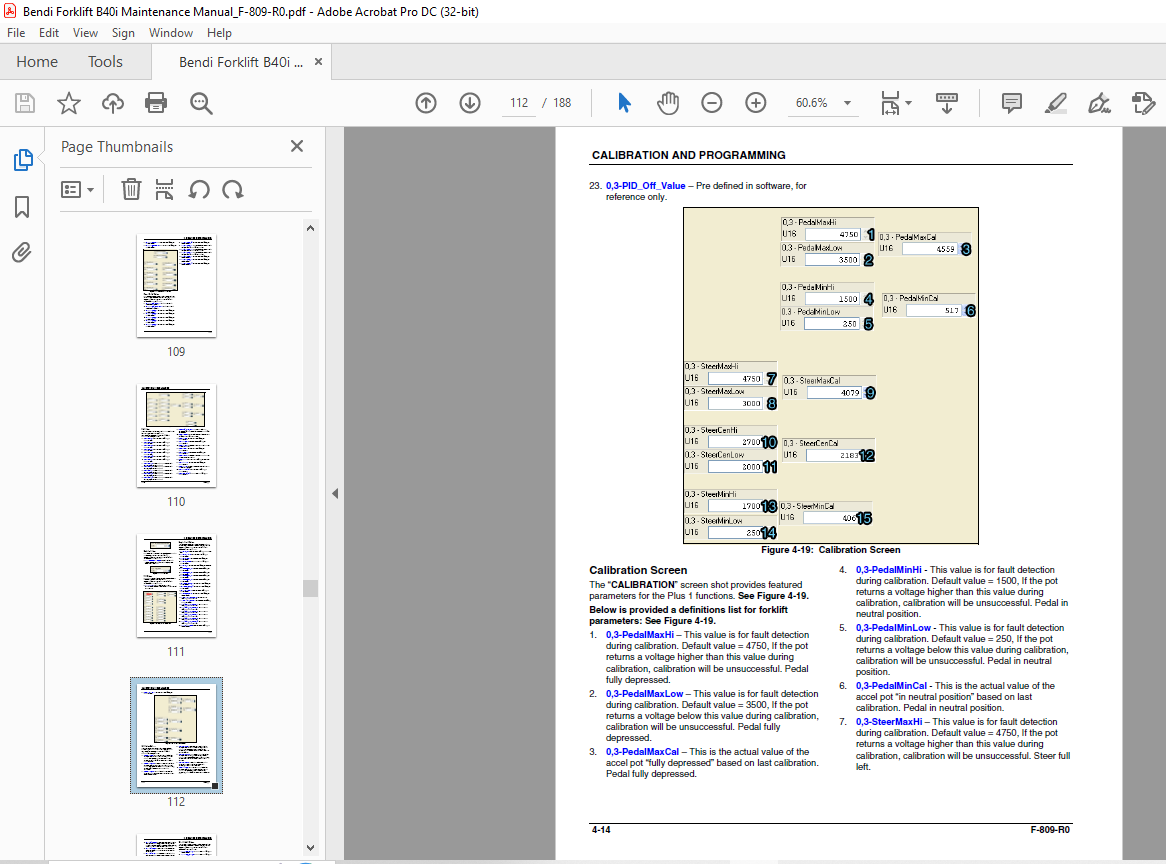Click the Calibration Screen heading text

(638, 570)
